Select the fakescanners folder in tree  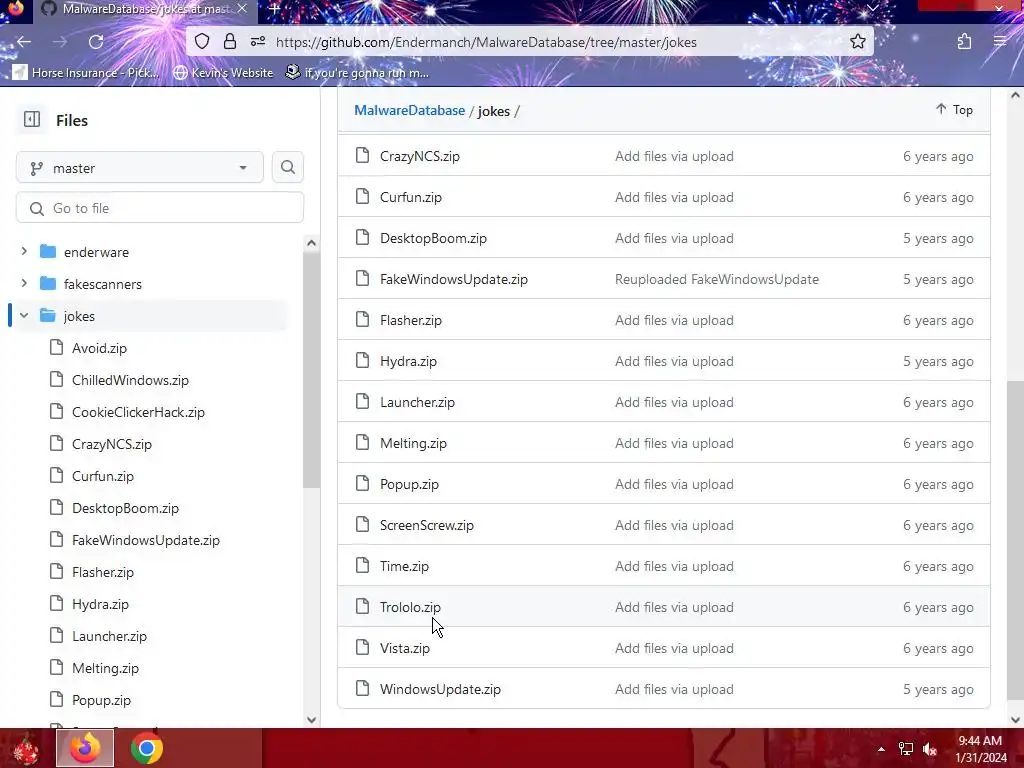tap(103, 284)
